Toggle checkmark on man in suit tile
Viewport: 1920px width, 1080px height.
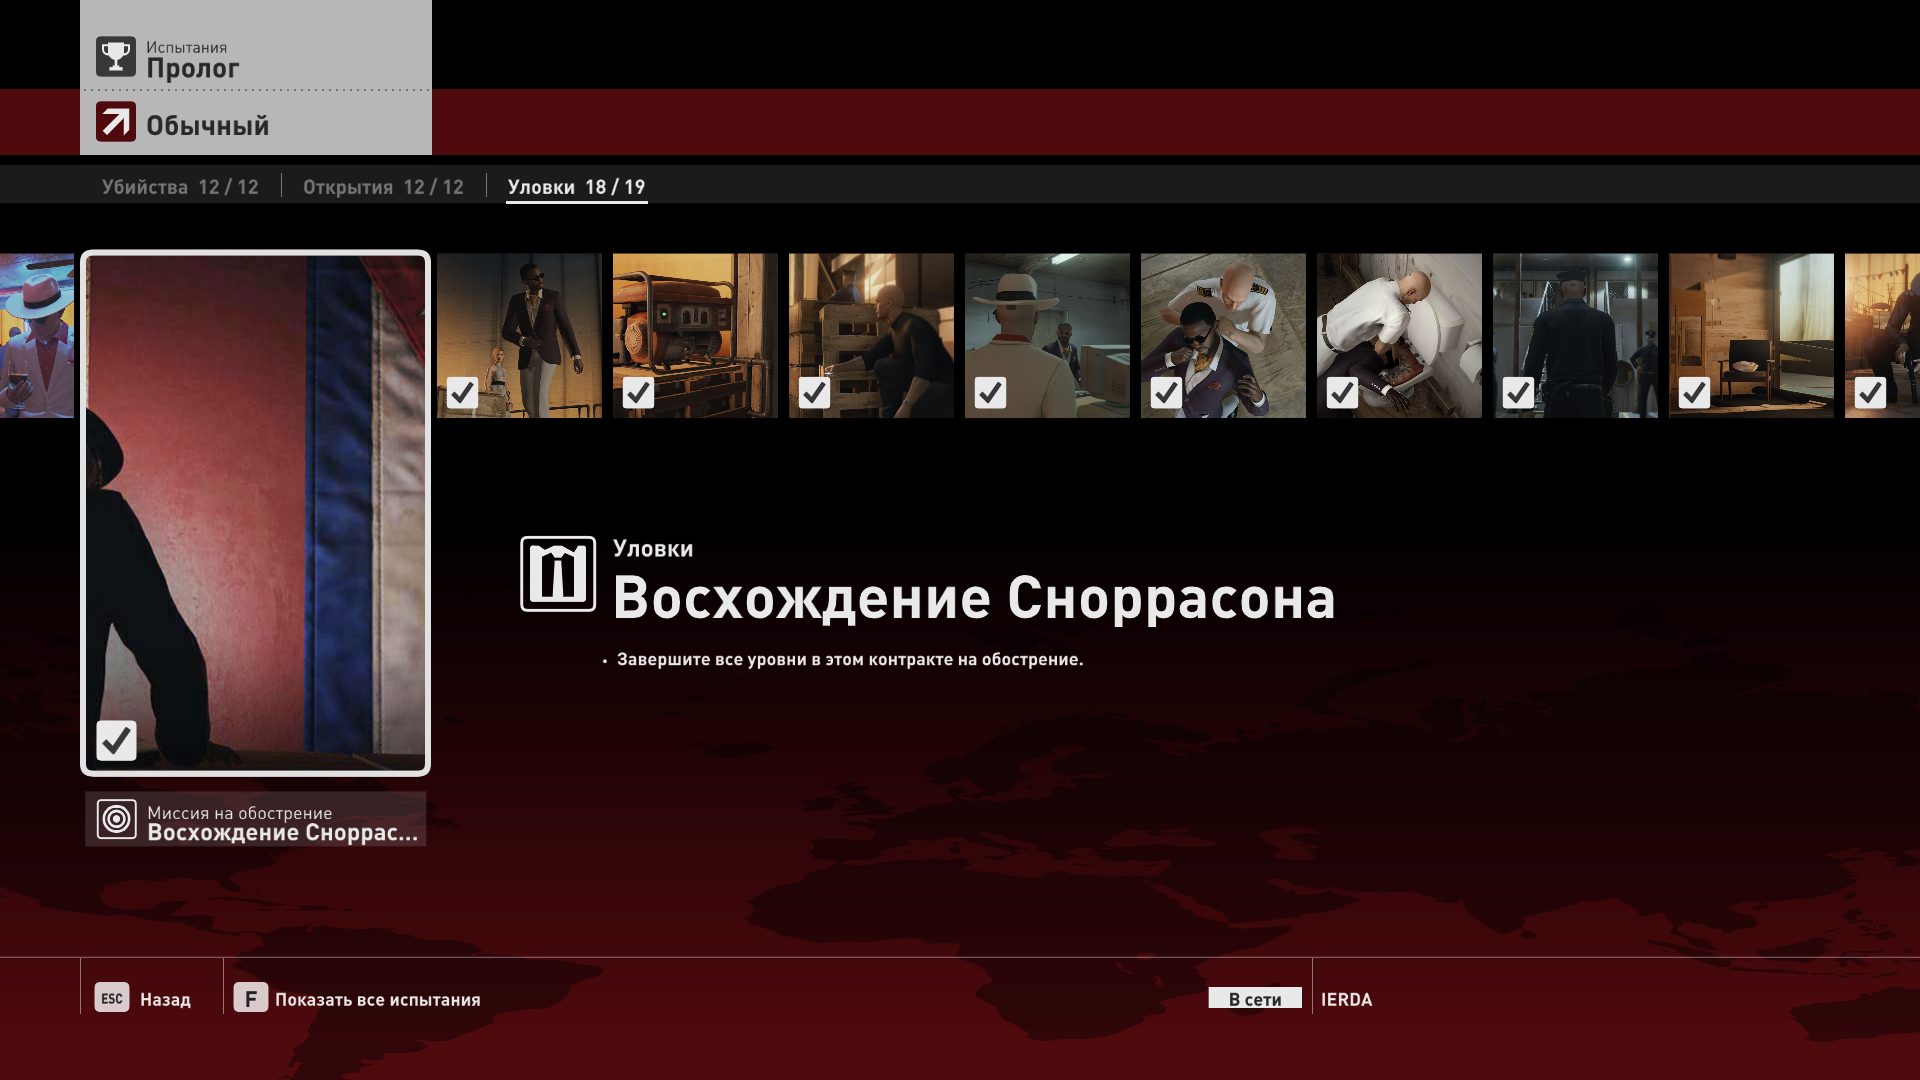click(x=462, y=393)
